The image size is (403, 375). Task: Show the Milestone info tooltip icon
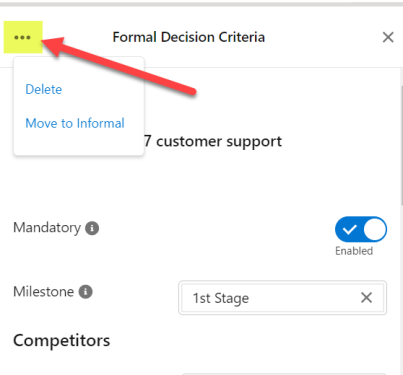86,292
